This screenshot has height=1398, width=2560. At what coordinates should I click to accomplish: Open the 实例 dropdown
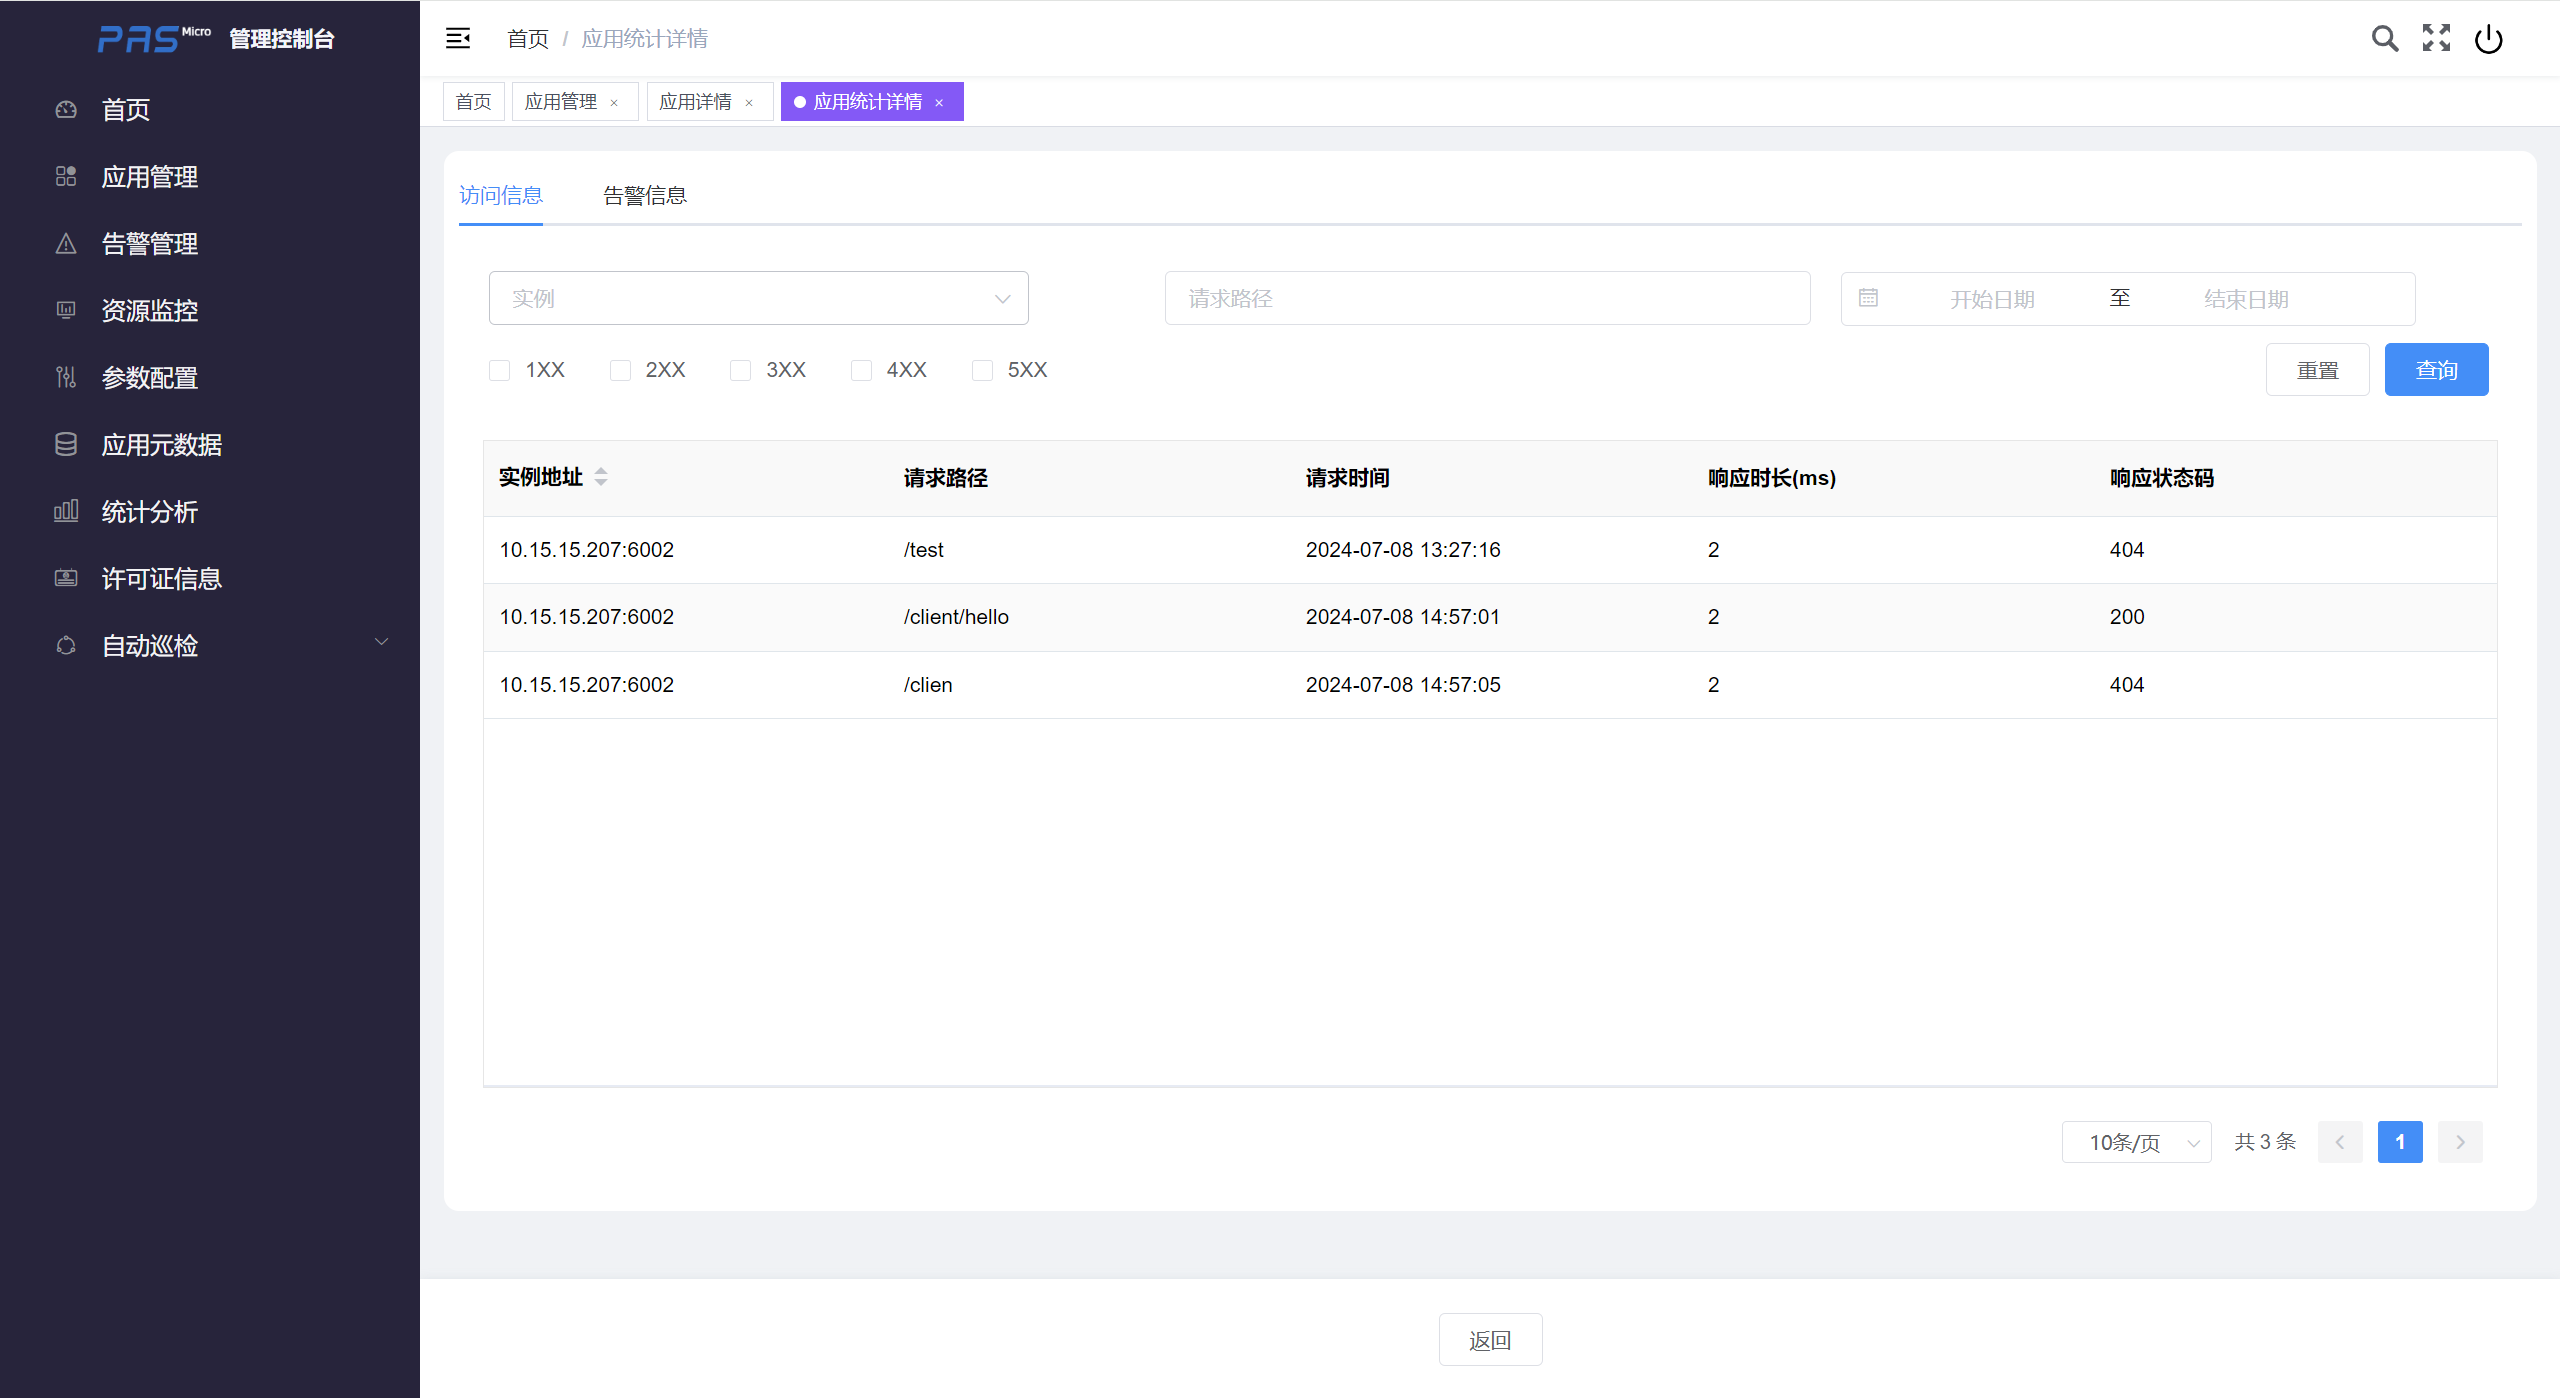pos(758,298)
